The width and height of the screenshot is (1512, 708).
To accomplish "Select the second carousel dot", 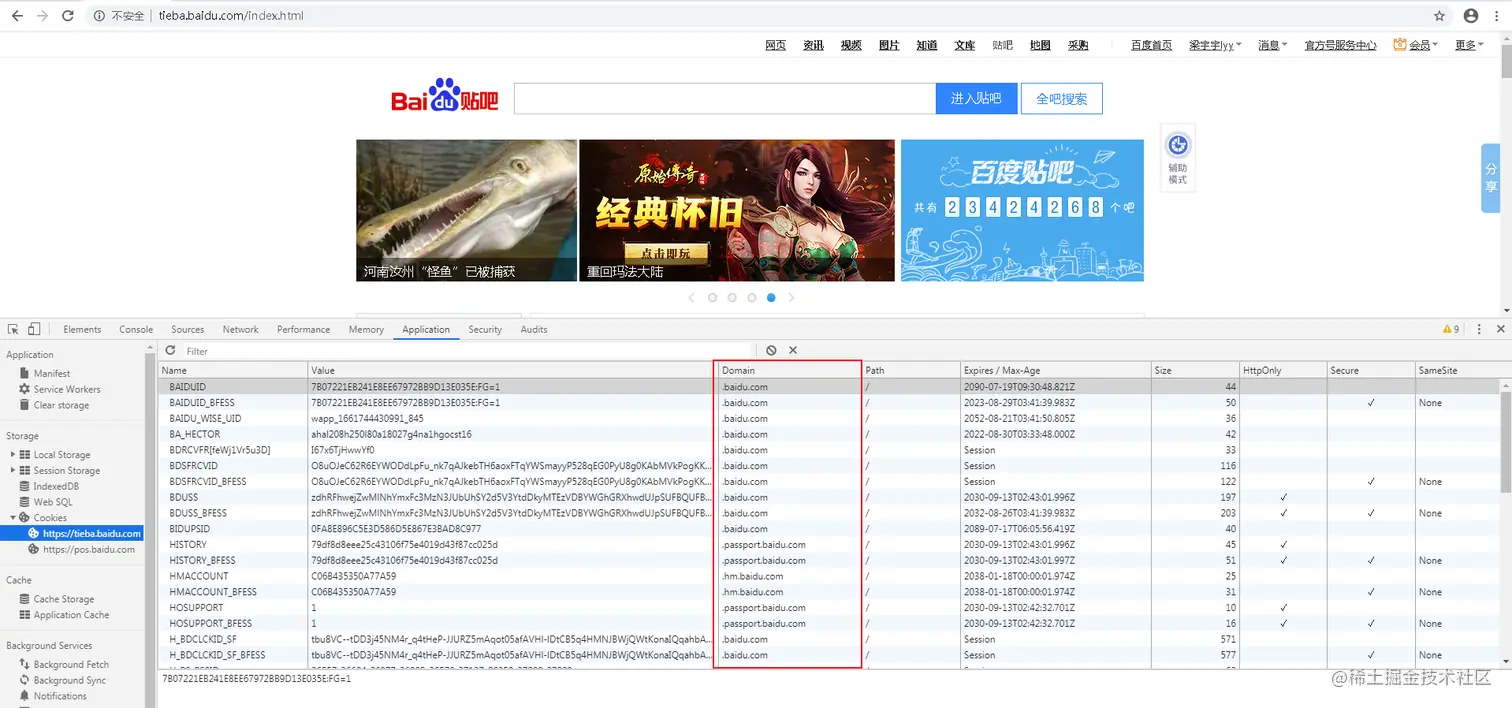I will (732, 298).
